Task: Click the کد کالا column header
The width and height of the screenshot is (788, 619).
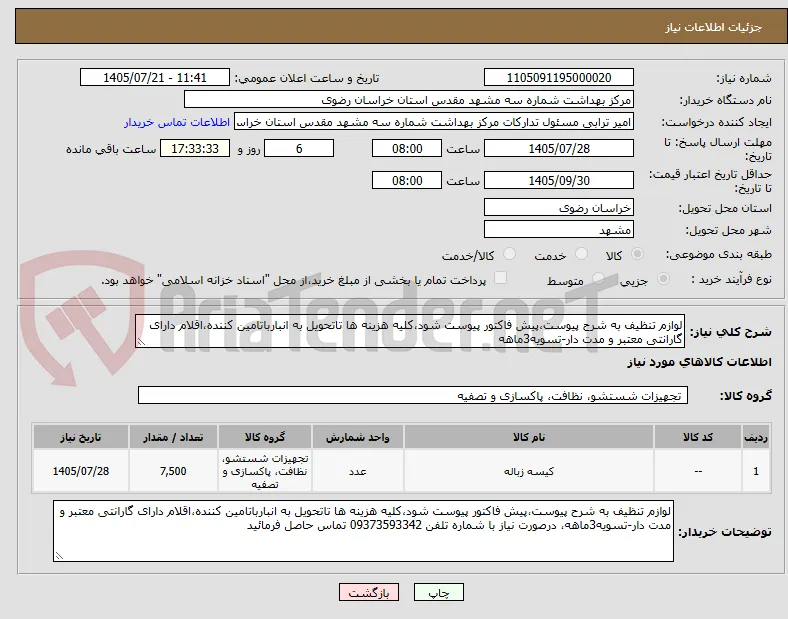Action: [698, 437]
